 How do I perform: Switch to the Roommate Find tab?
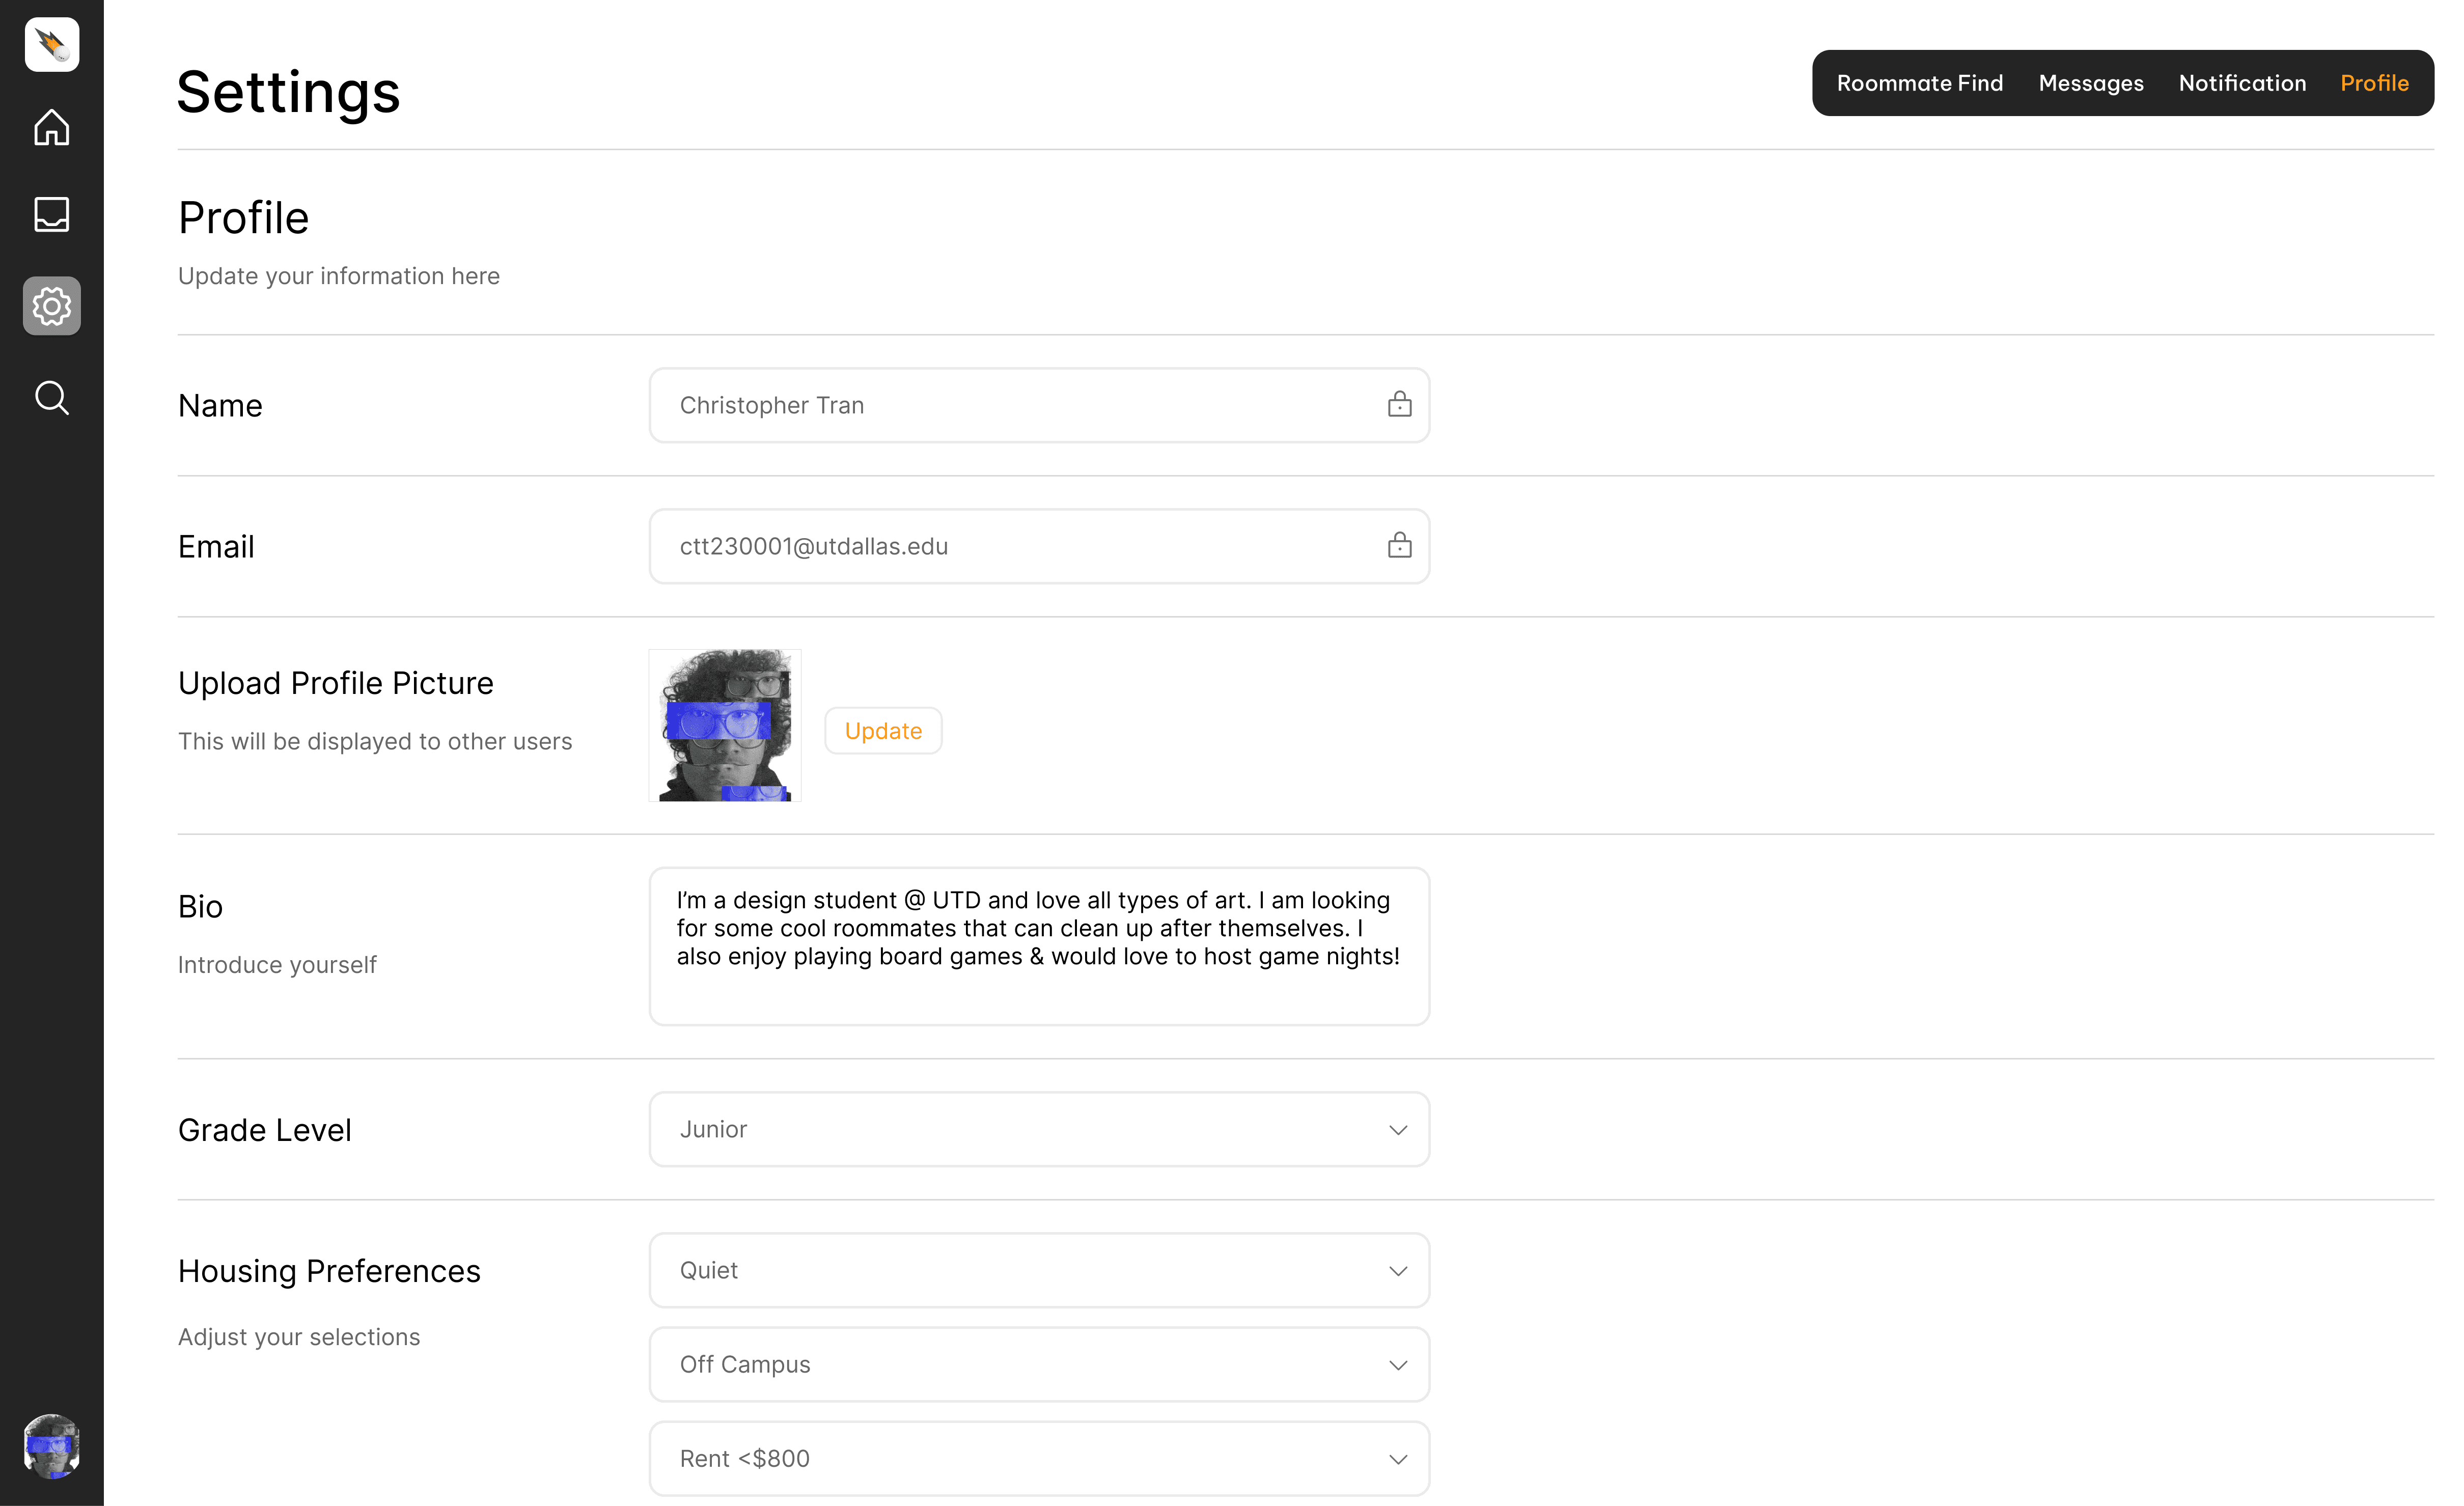click(x=1919, y=83)
